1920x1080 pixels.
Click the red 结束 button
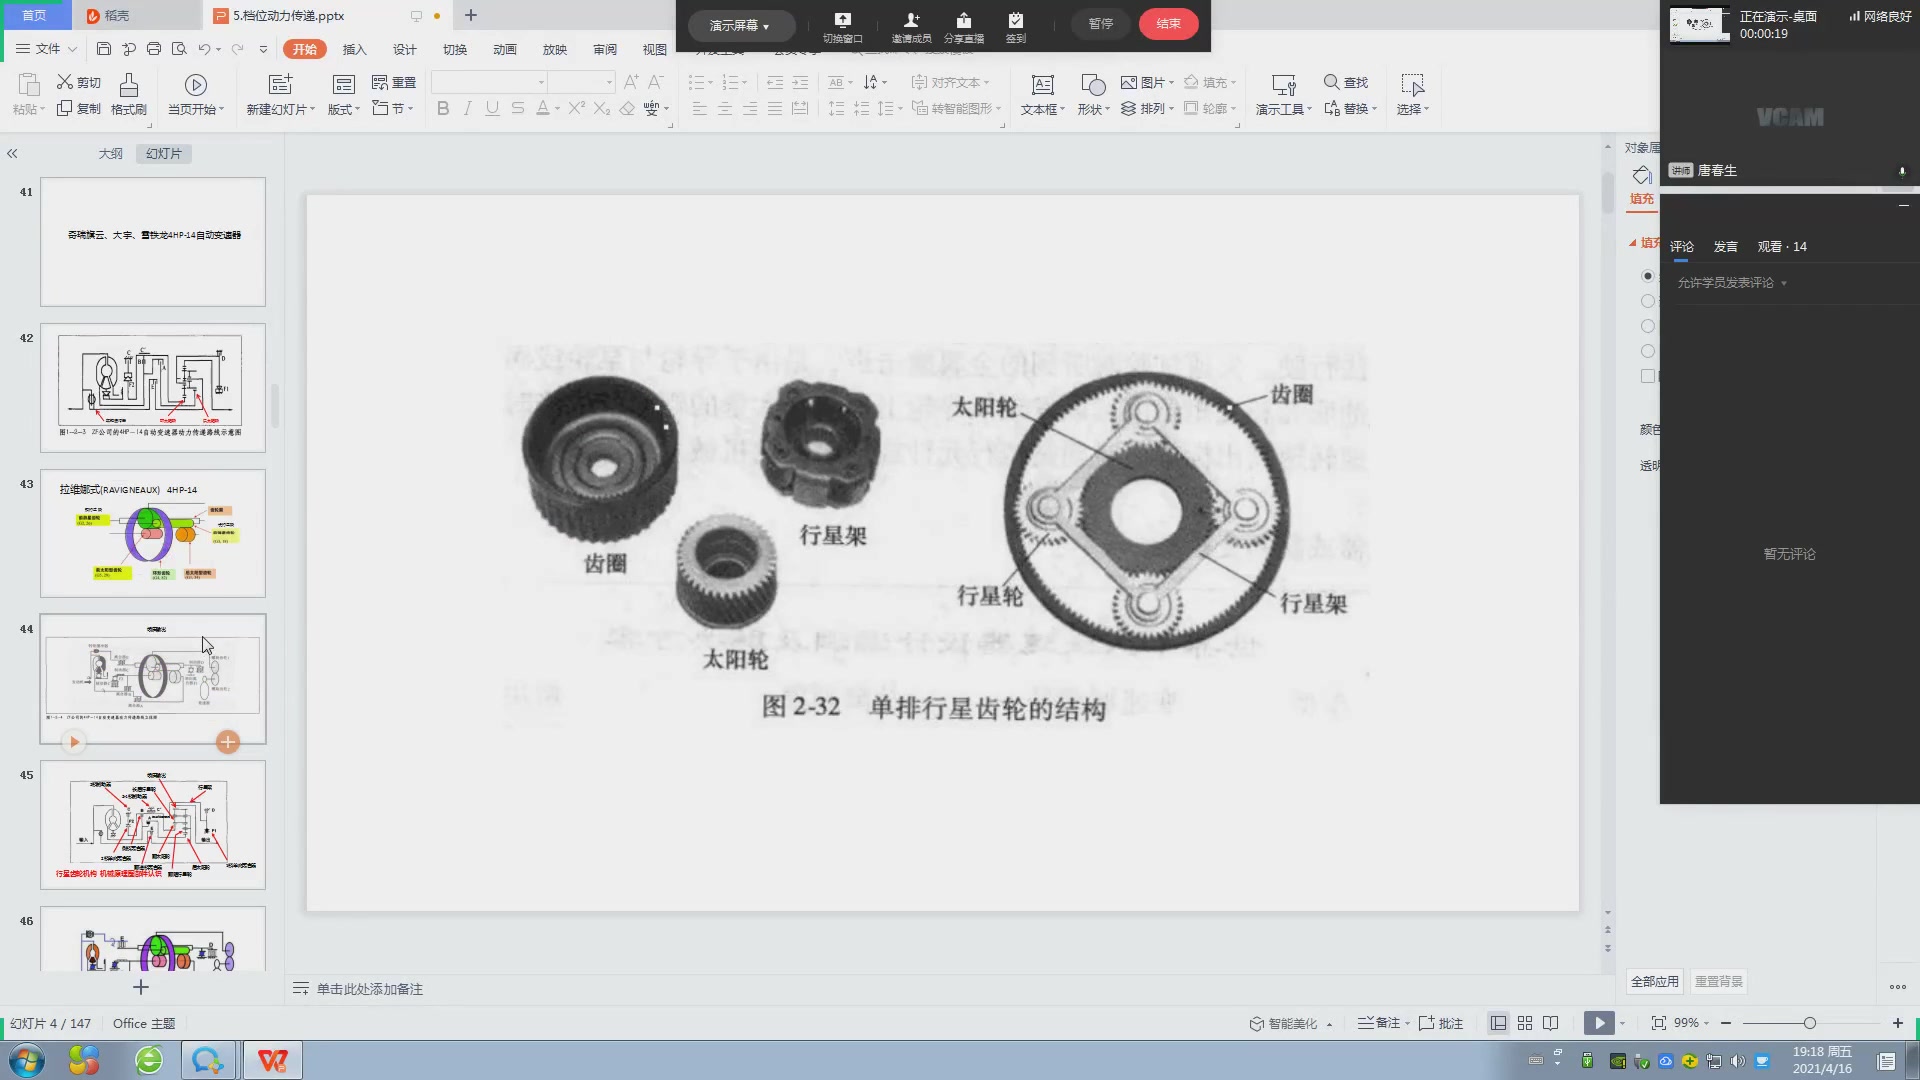tap(1168, 24)
